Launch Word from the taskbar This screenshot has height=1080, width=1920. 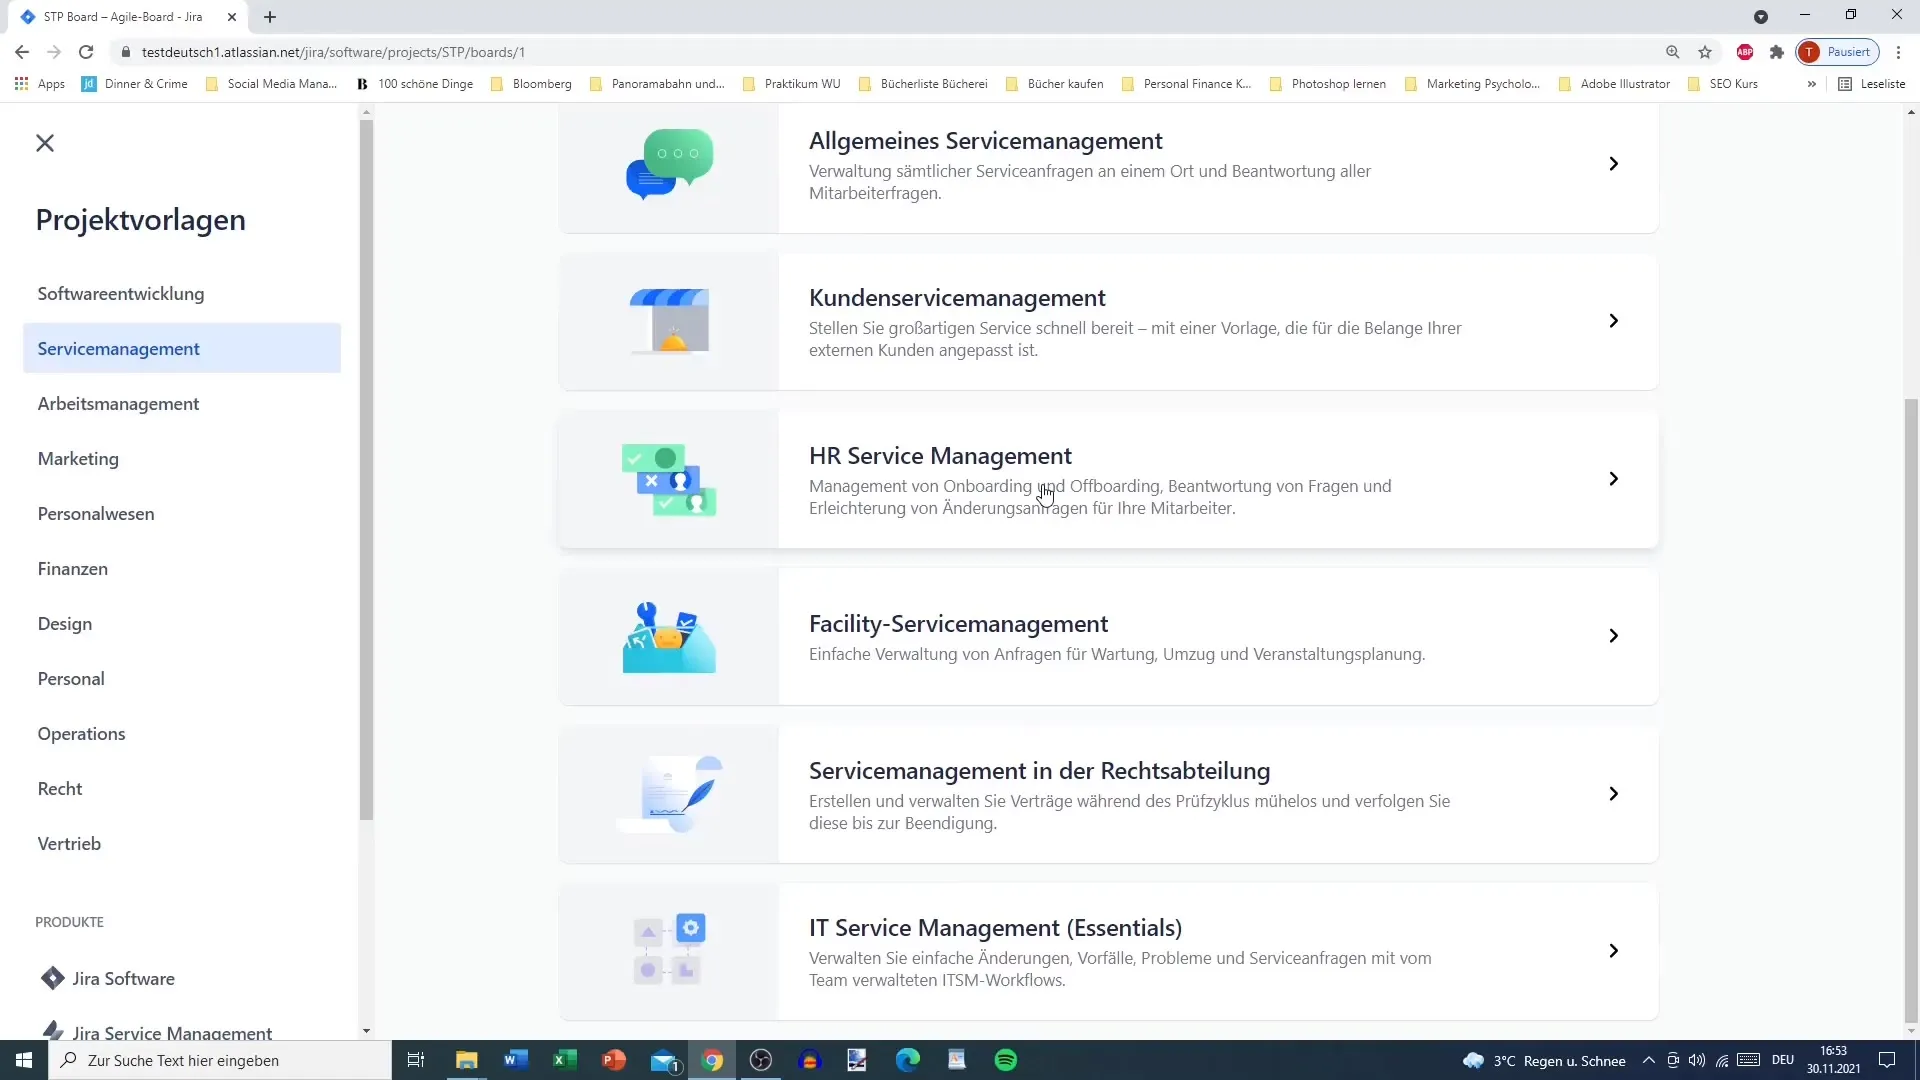(516, 1060)
